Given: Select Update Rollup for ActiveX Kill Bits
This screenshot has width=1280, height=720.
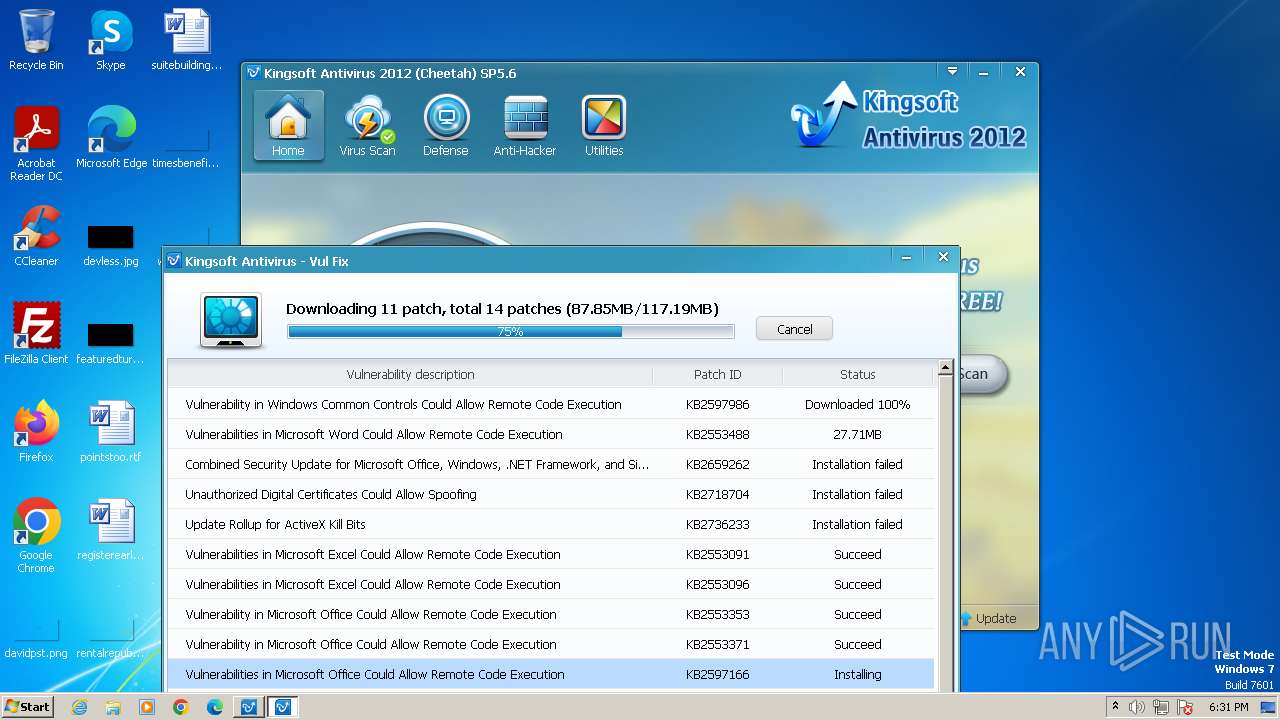Looking at the screenshot, I should click(551, 524).
